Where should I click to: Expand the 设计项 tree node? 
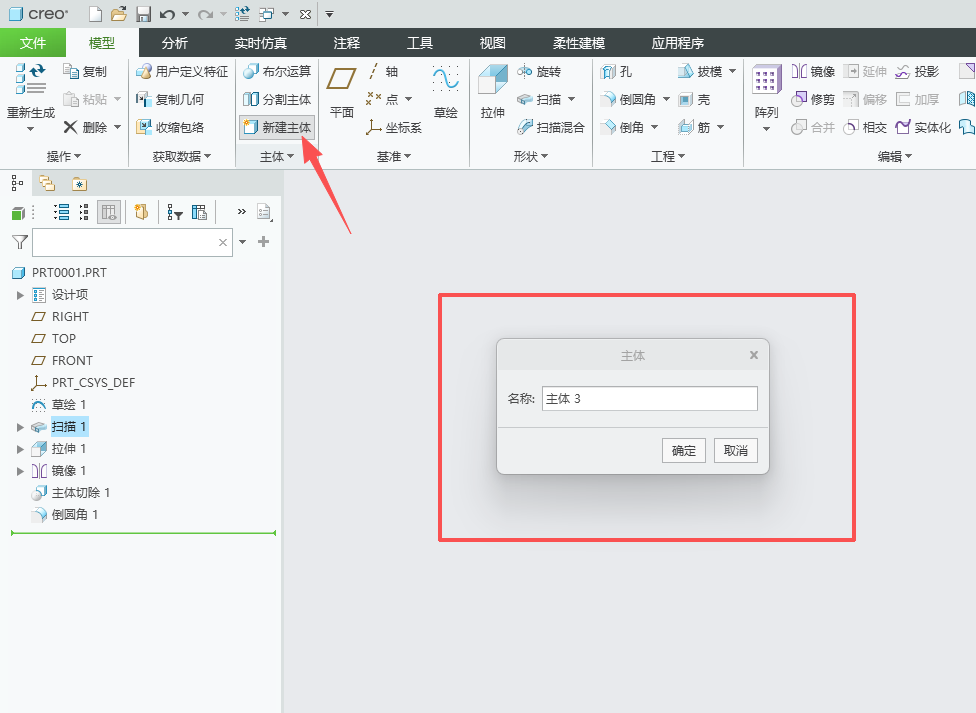coord(20,295)
